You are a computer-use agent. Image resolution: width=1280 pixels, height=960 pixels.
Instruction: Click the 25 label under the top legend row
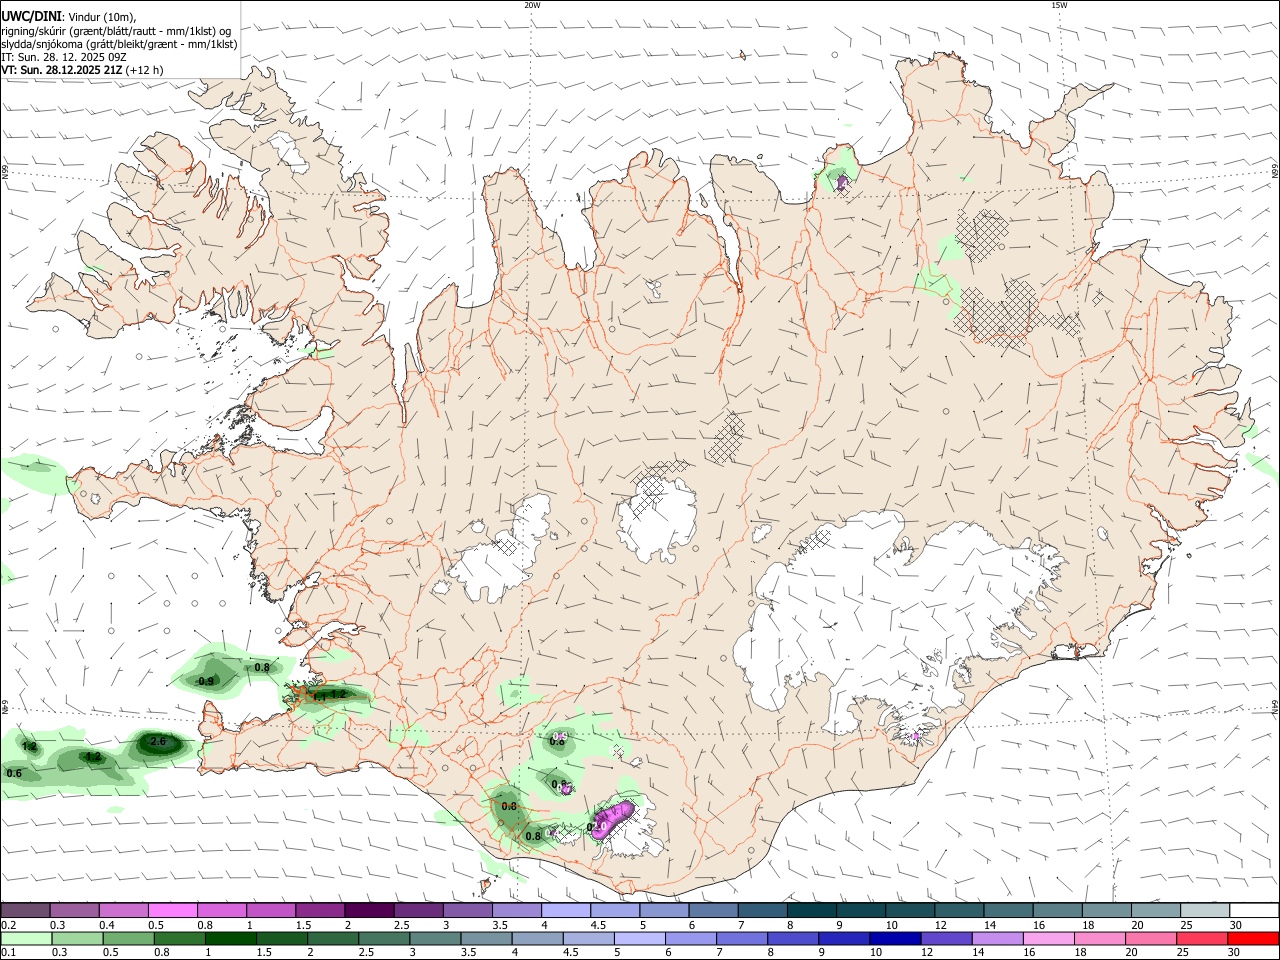(x=1185, y=925)
